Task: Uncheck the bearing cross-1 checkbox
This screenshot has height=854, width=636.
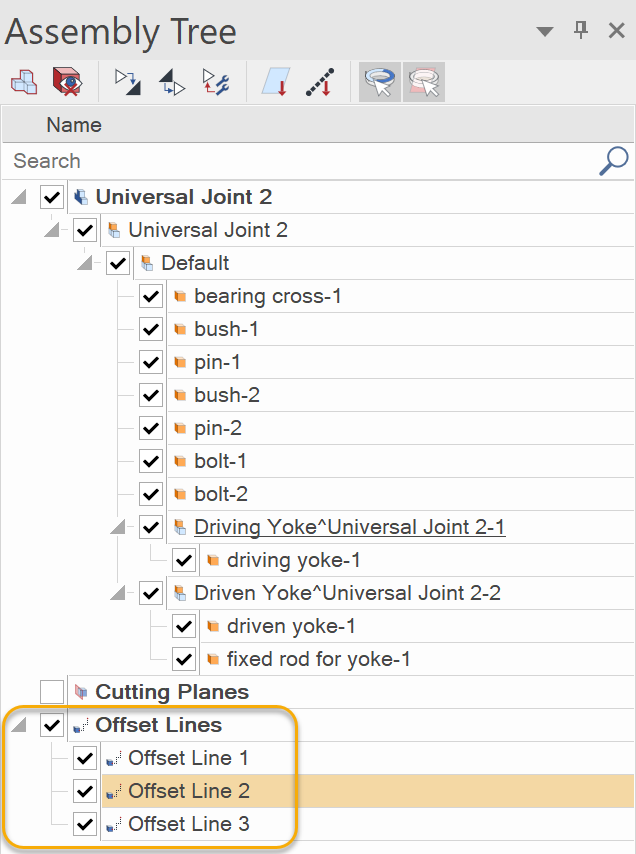Action: pyautogui.click(x=151, y=296)
